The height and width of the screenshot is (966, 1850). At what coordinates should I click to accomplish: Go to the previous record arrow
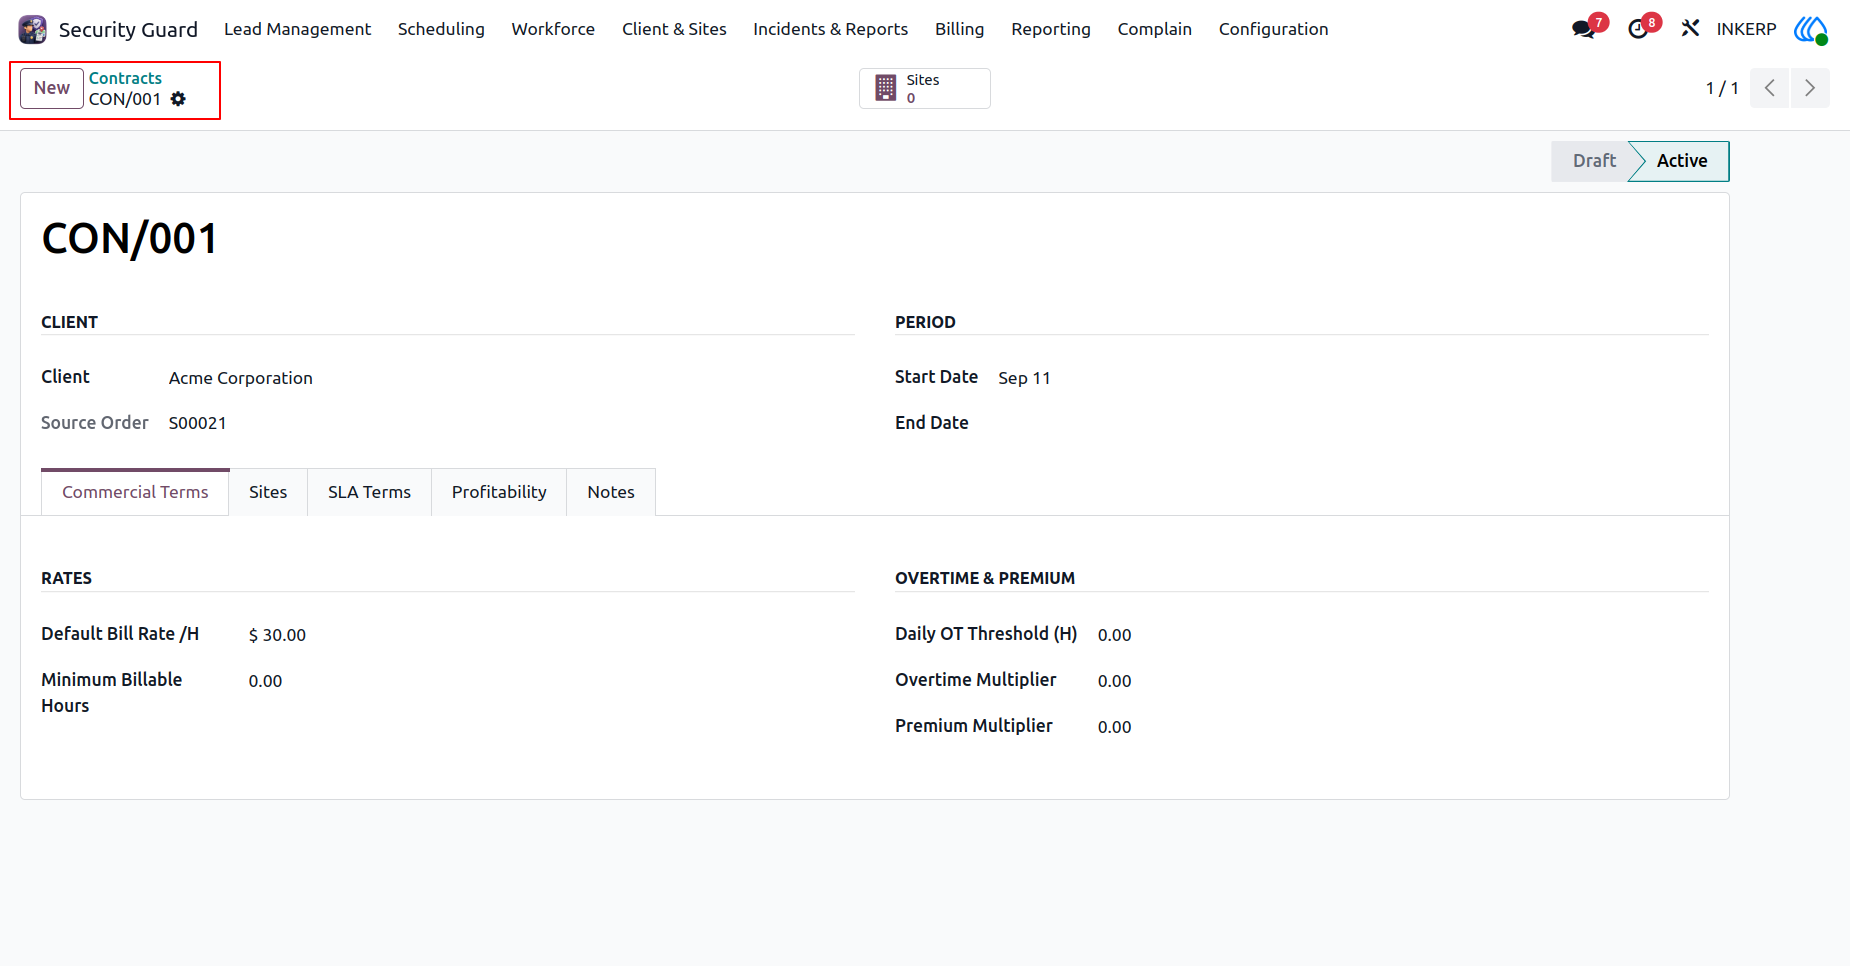click(x=1769, y=88)
